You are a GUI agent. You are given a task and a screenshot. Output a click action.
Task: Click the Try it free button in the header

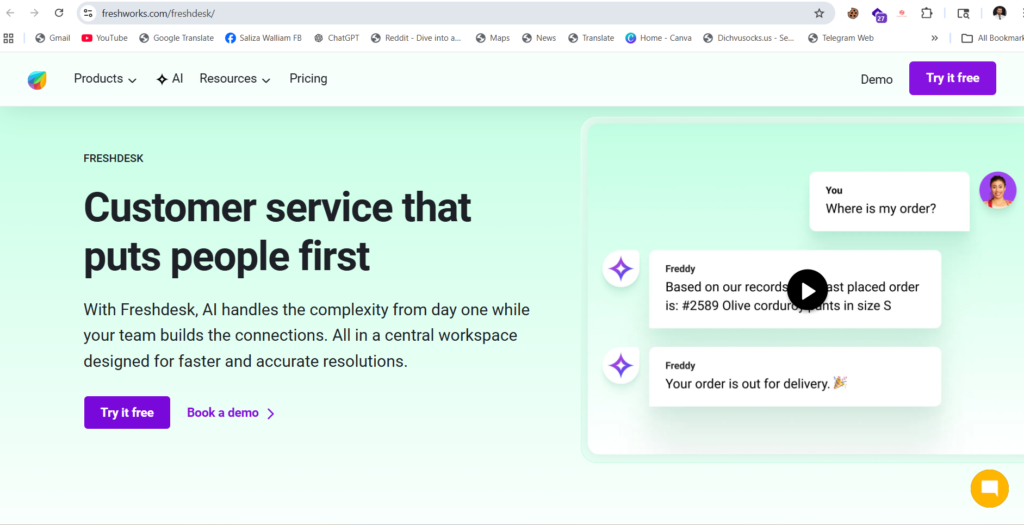[x=952, y=78]
